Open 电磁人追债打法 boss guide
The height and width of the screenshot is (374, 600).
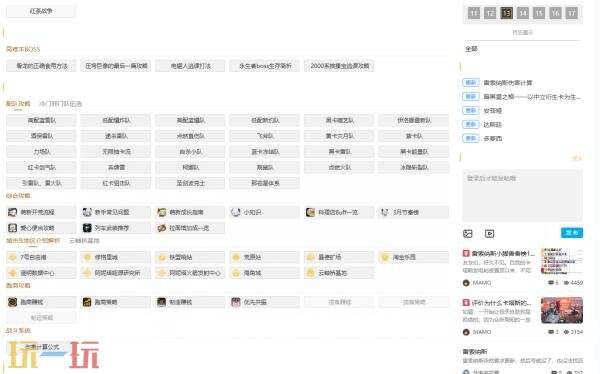coord(191,66)
